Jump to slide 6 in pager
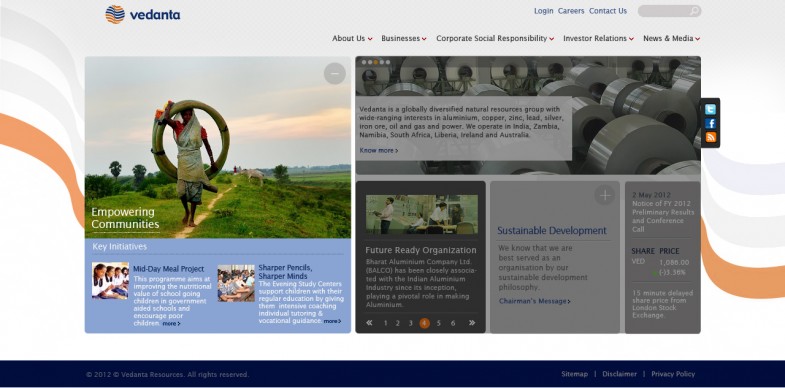Image resolution: width=785 pixels, height=388 pixels. pos(453,323)
